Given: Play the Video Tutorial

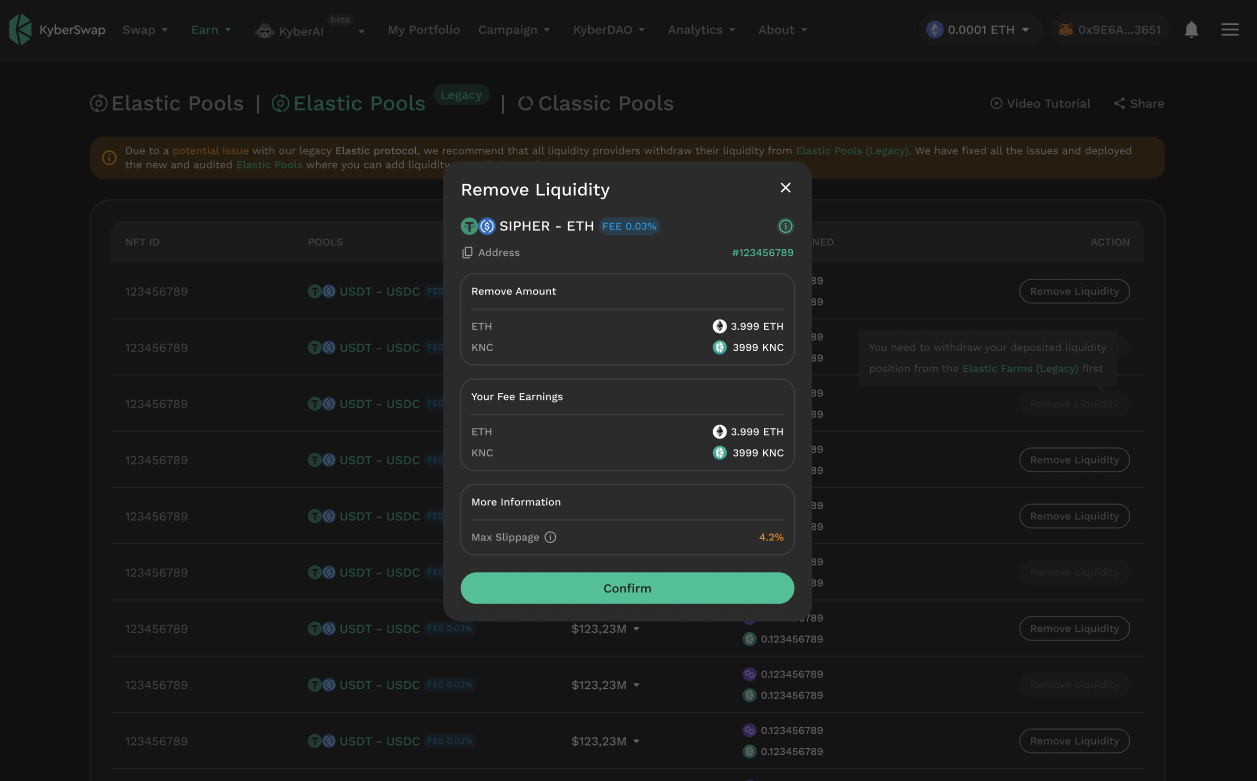Looking at the screenshot, I should 1040,103.
